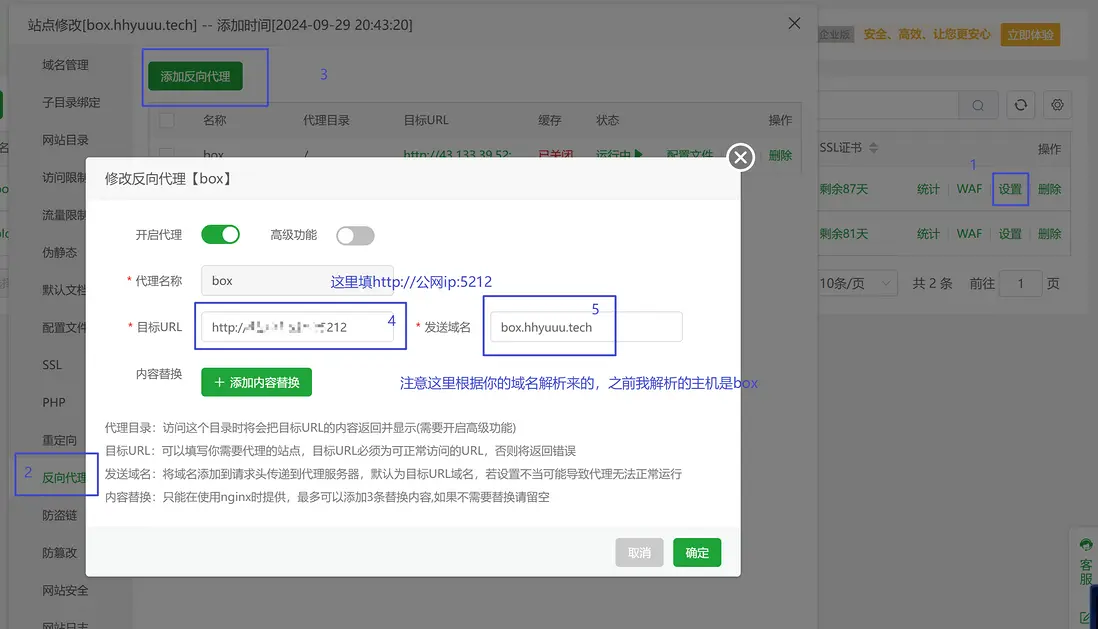Close the site modification window
The image size is (1098, 629).
[794, 23]
